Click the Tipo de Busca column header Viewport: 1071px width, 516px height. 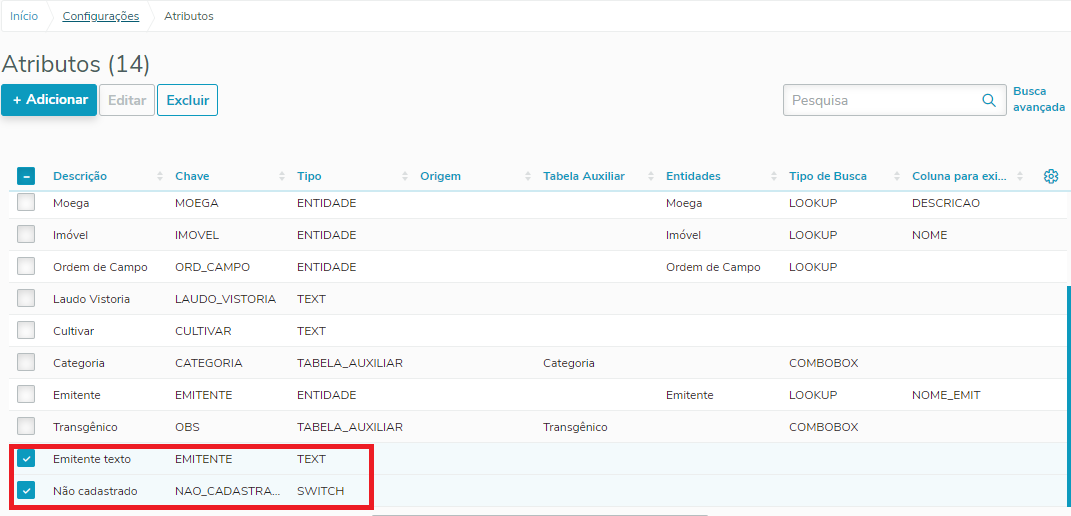828,176
